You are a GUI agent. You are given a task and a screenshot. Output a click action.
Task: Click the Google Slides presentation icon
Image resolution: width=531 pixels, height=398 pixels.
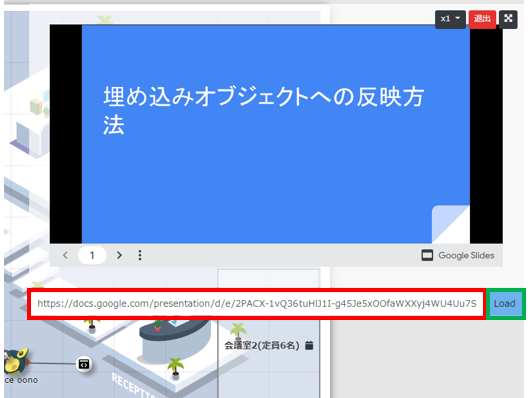427,255
